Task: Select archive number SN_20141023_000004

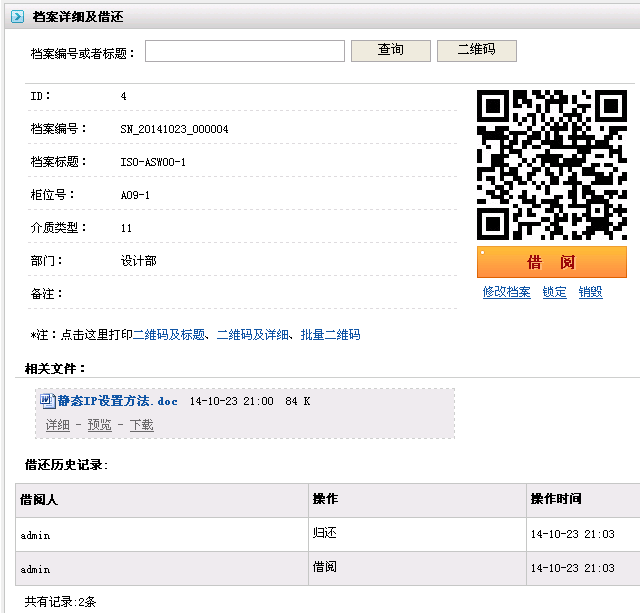Action: pos(174,129)
